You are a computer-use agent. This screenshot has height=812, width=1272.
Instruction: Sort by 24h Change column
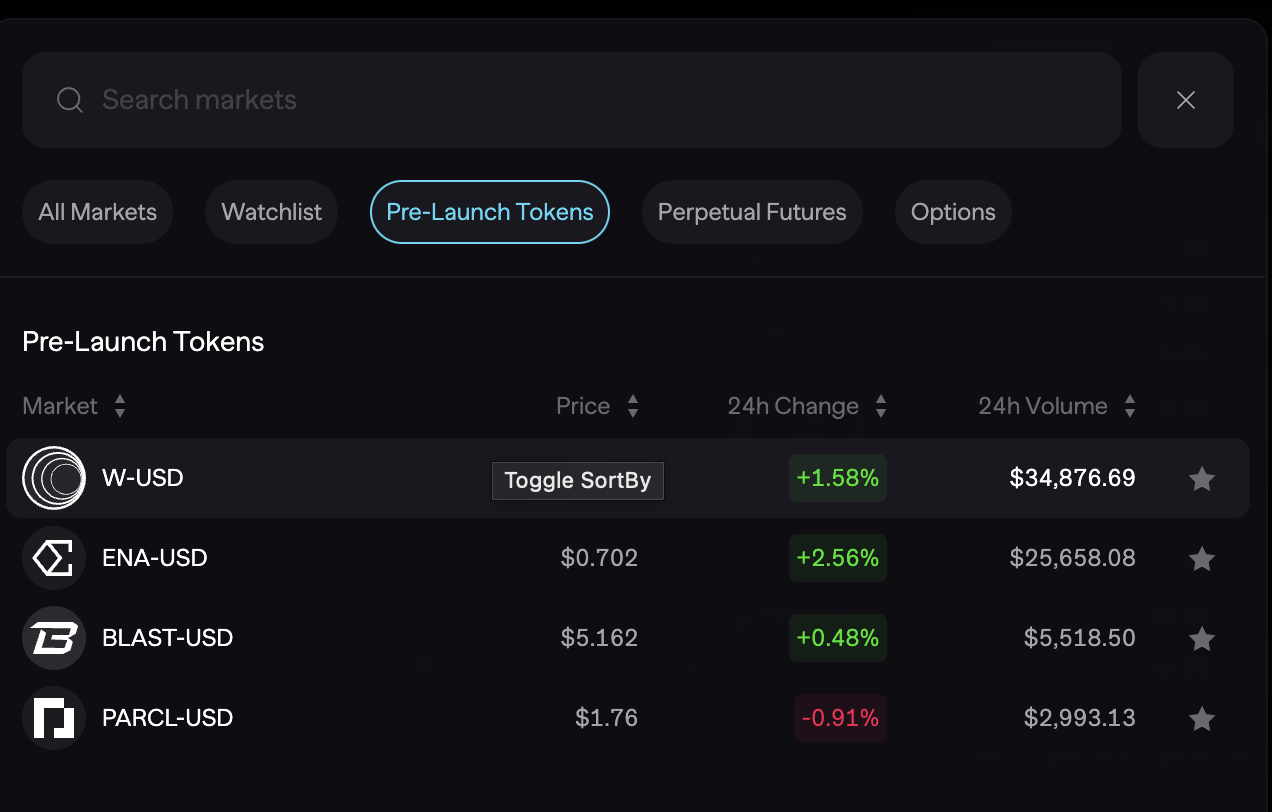click(880, 406)
